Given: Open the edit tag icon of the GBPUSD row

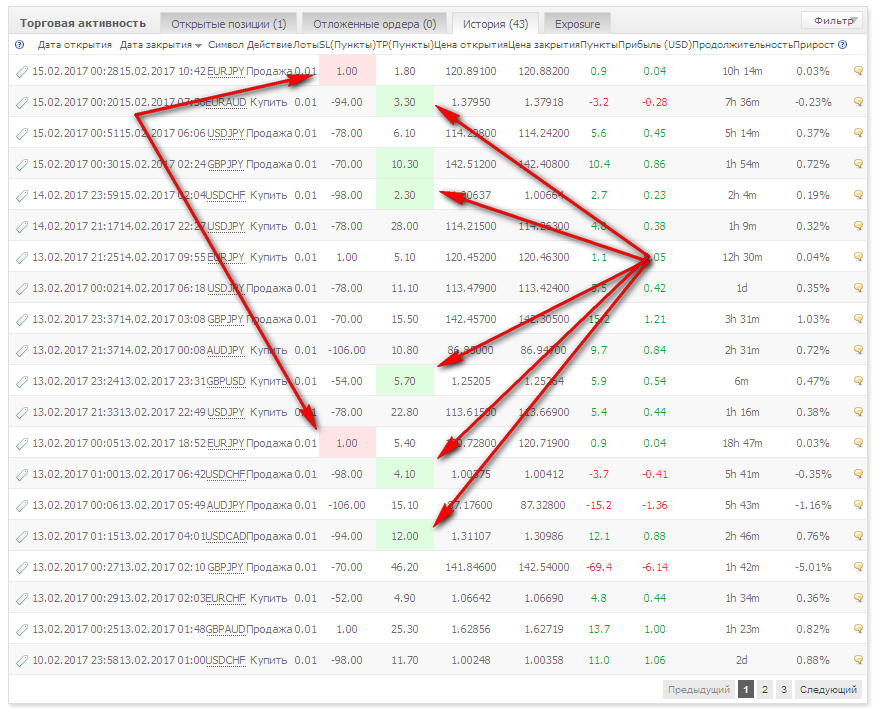Looking at the screenshot, I should click(22, 381).
